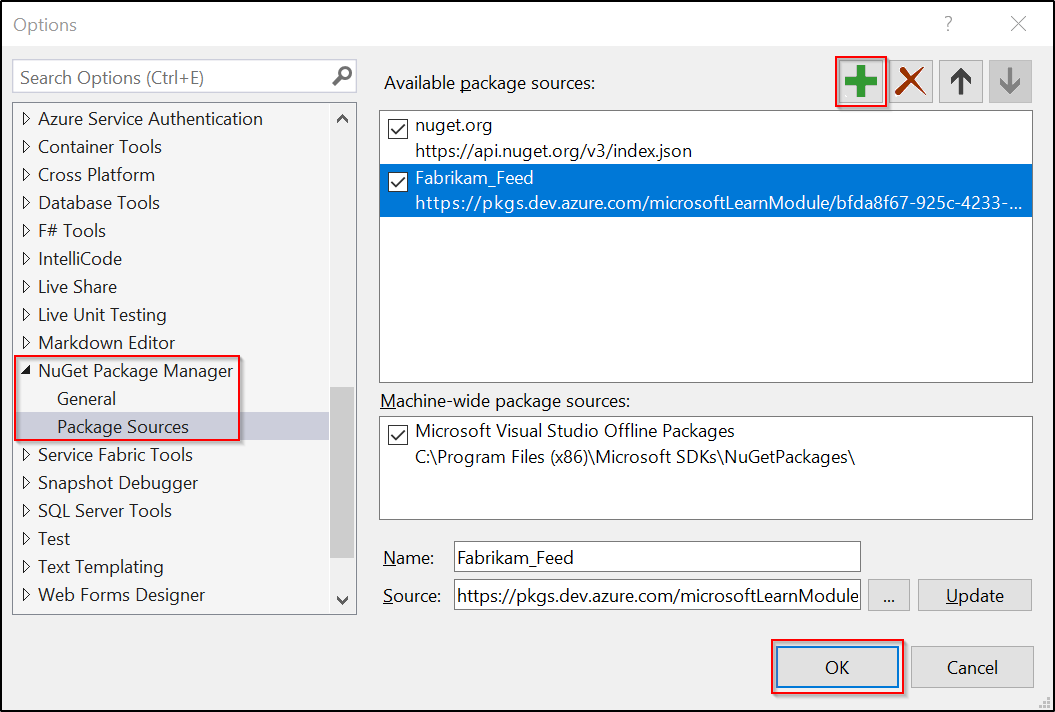Expand Azure Service Authentication

click(24, 118)
